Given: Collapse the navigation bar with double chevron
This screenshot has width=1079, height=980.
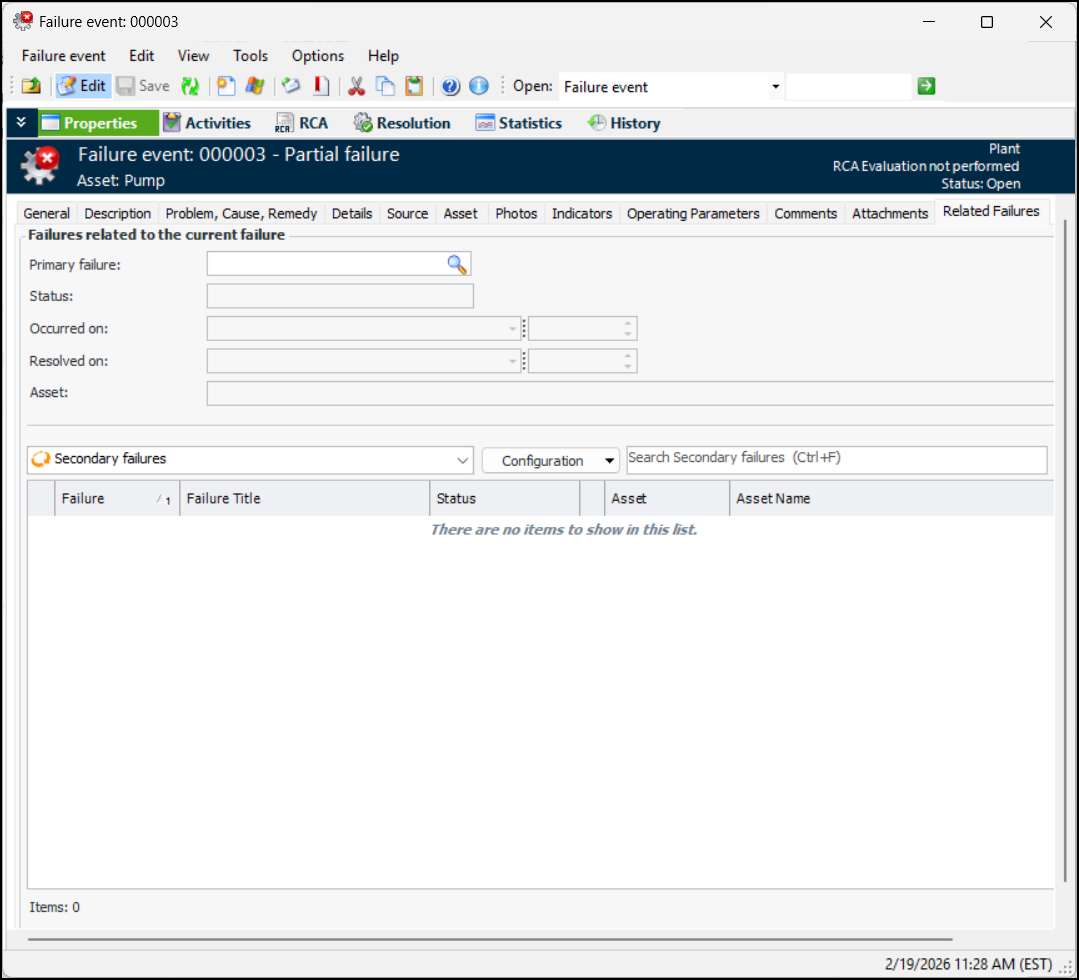Looking at the screenshot, I should pyautogui.click(x=21, y=123).
